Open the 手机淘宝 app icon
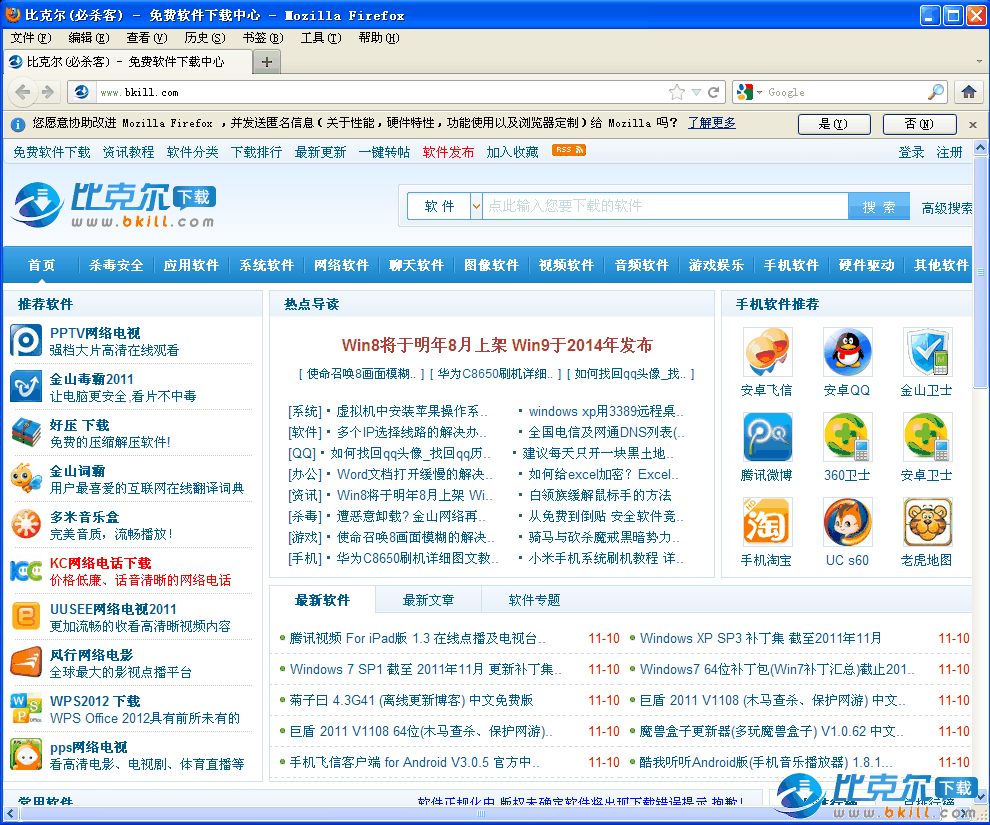Viewport: 990px width, 825px height. (x=767, y=523)
